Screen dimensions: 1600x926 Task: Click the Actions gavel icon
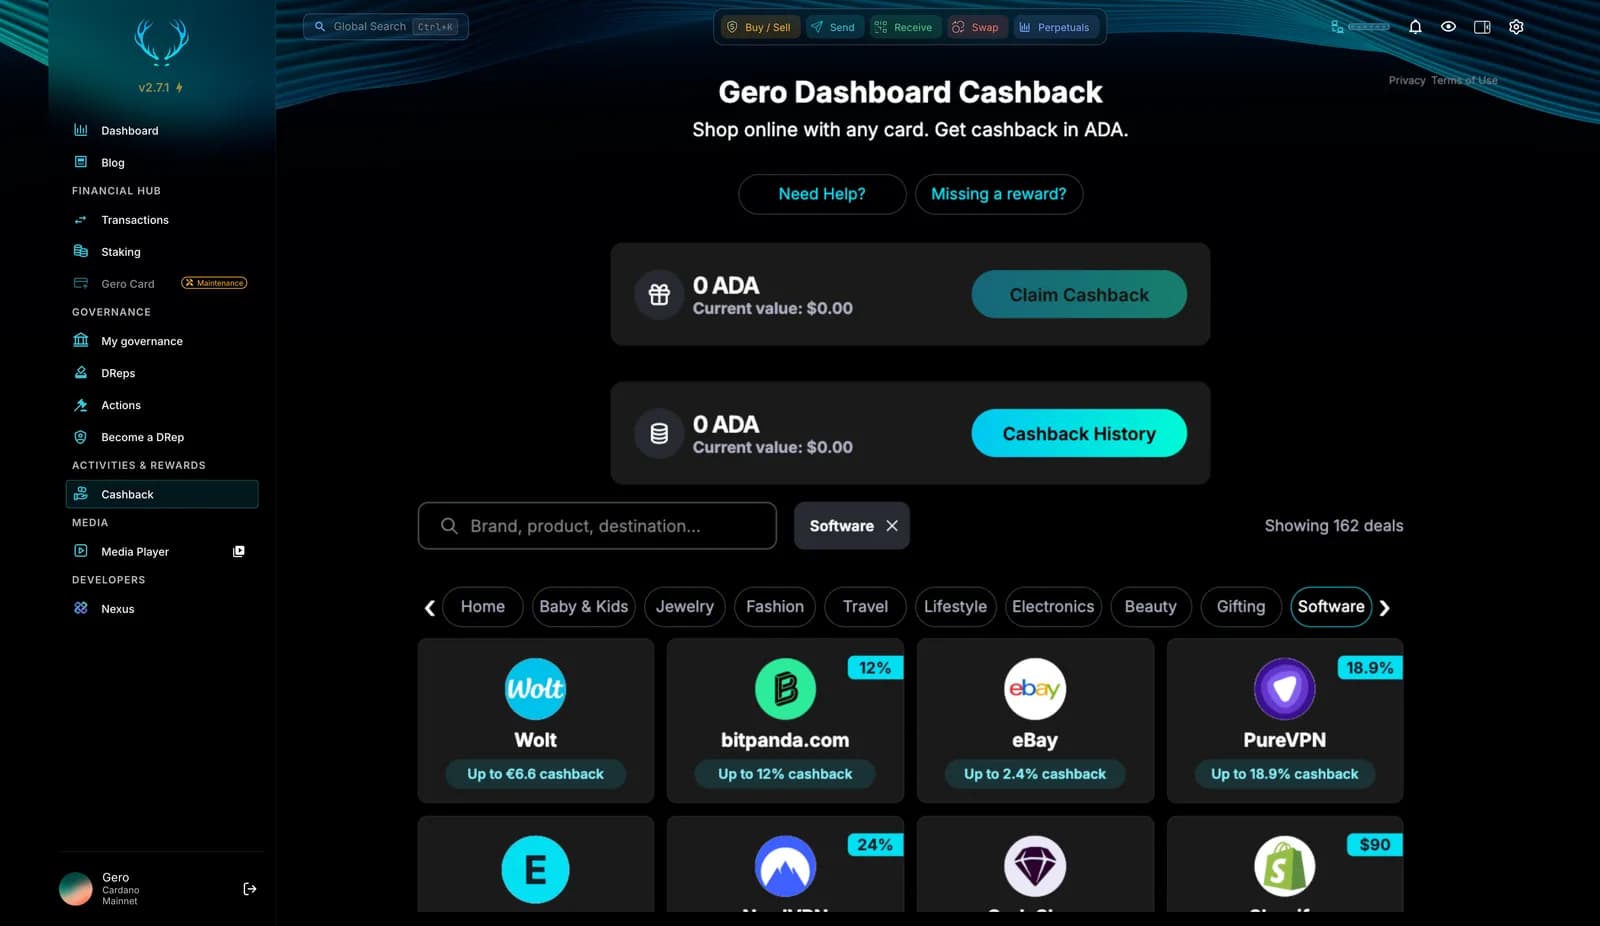coord(81,405)
